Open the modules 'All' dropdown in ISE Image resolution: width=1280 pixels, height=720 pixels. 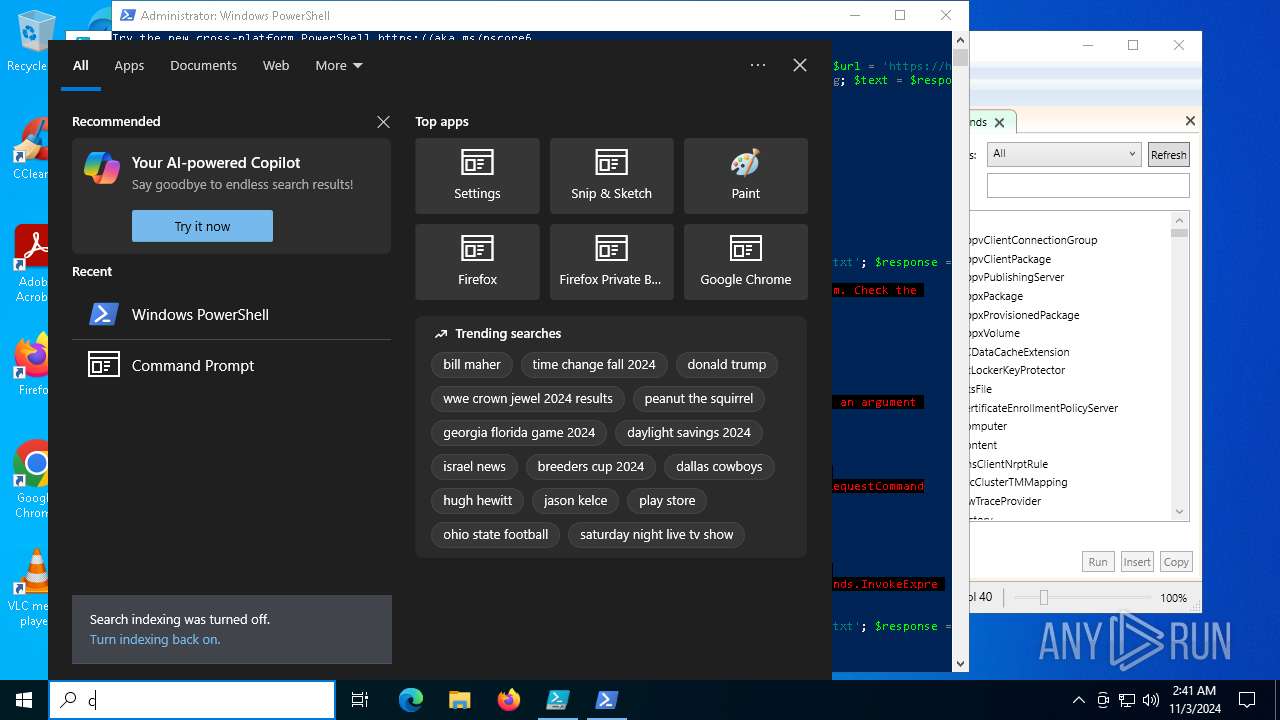(1063, 154)
